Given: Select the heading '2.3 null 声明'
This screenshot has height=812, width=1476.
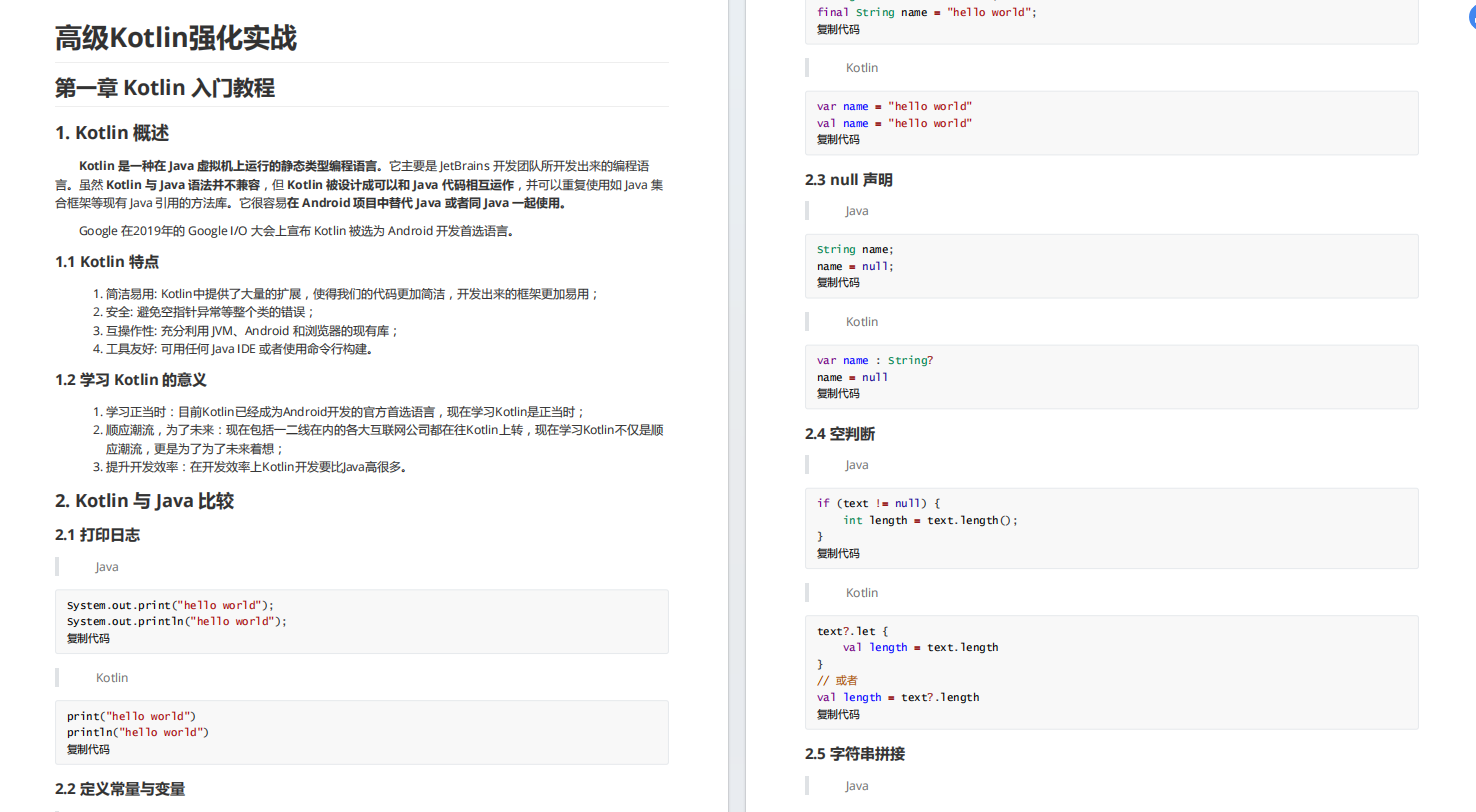Looking at the screenshot, I should tap(849, 180).
